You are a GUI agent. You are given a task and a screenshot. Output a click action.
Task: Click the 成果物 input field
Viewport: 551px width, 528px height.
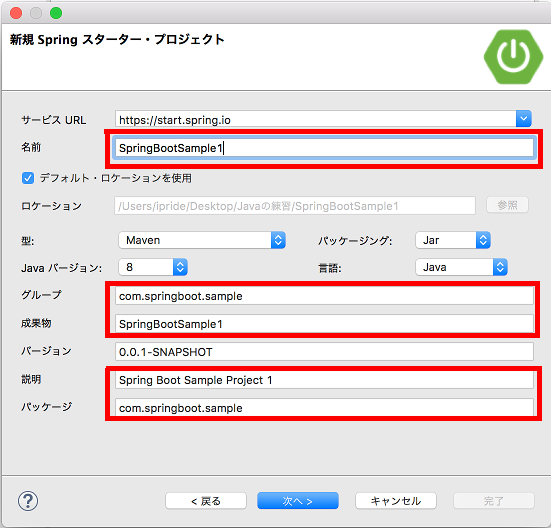tap(324, 324)
